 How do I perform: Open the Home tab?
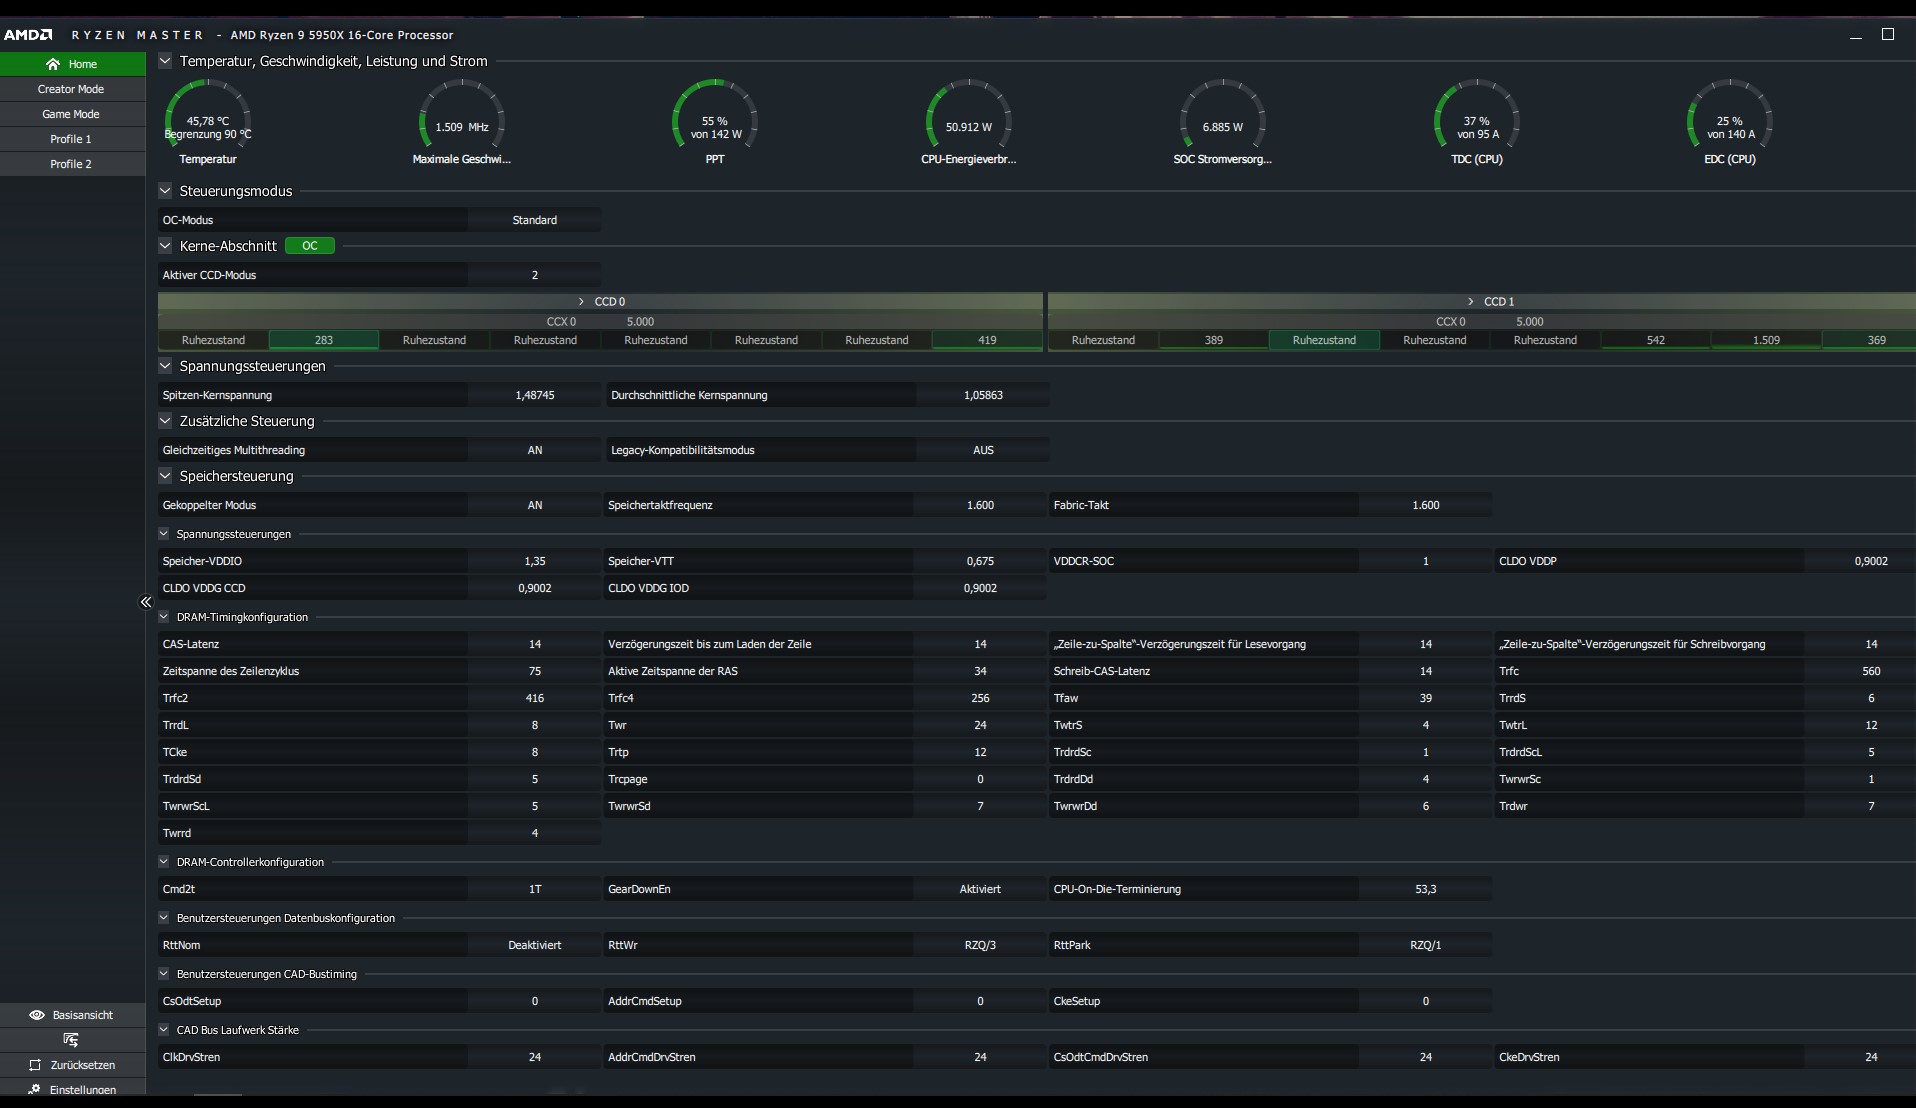point(72,64)
